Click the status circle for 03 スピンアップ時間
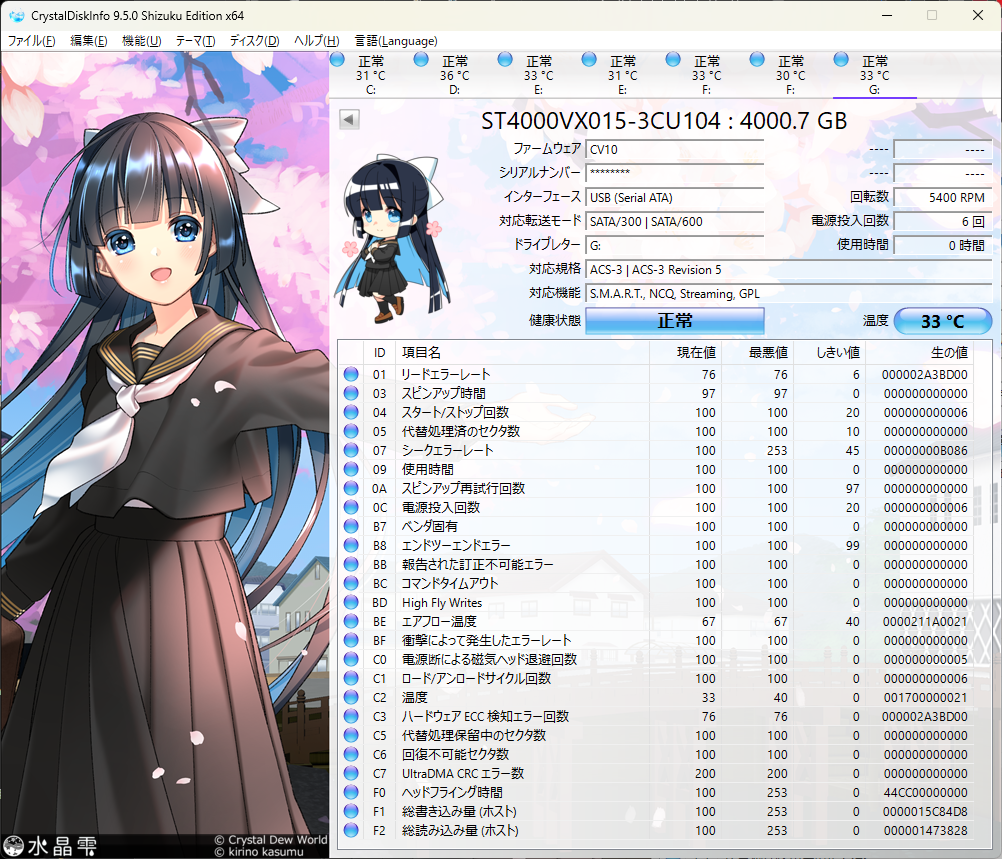The height and width of the screenshot is (859, 1002). [x=351, y=393]
